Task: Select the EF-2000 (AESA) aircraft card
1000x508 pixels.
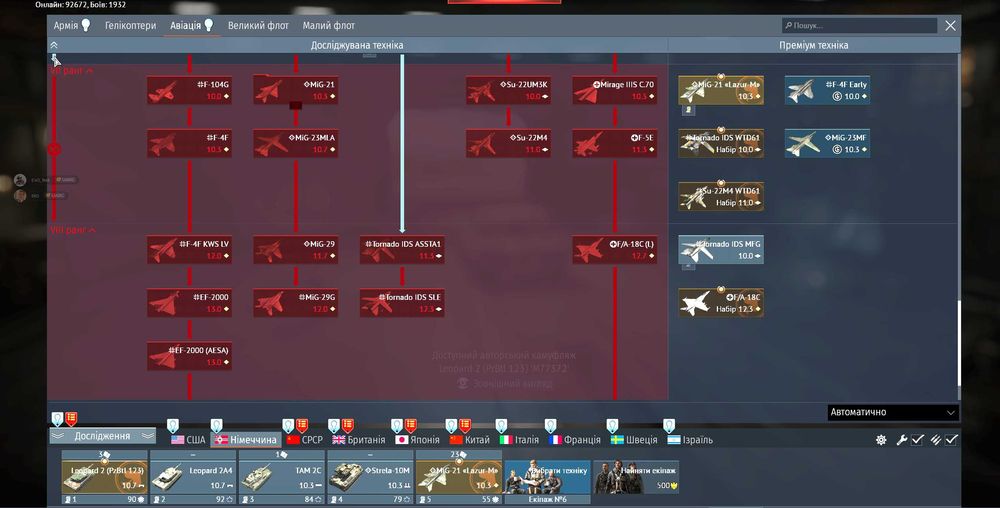Action: click(x=189, y=356)
